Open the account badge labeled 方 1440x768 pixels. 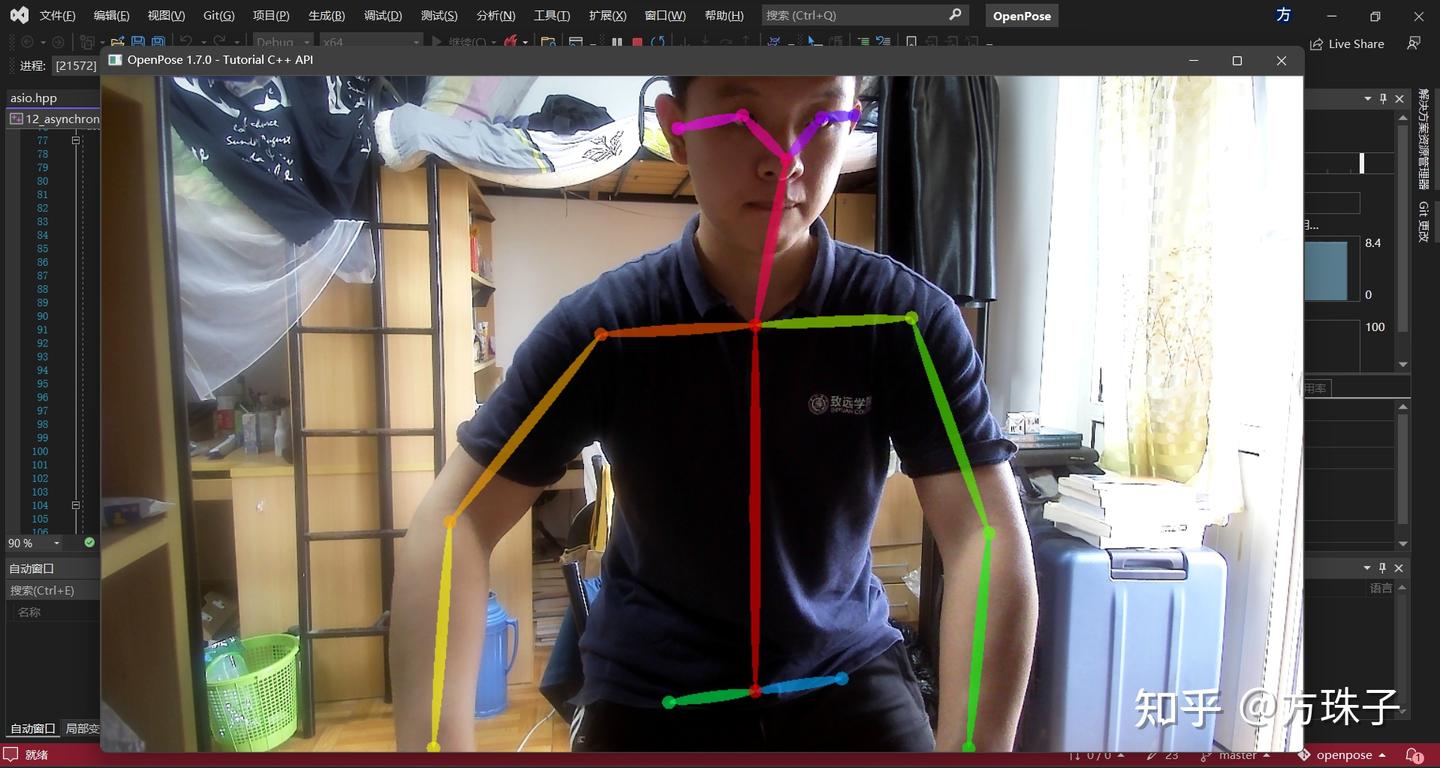pyautogui.click(x=1284, y=15)
